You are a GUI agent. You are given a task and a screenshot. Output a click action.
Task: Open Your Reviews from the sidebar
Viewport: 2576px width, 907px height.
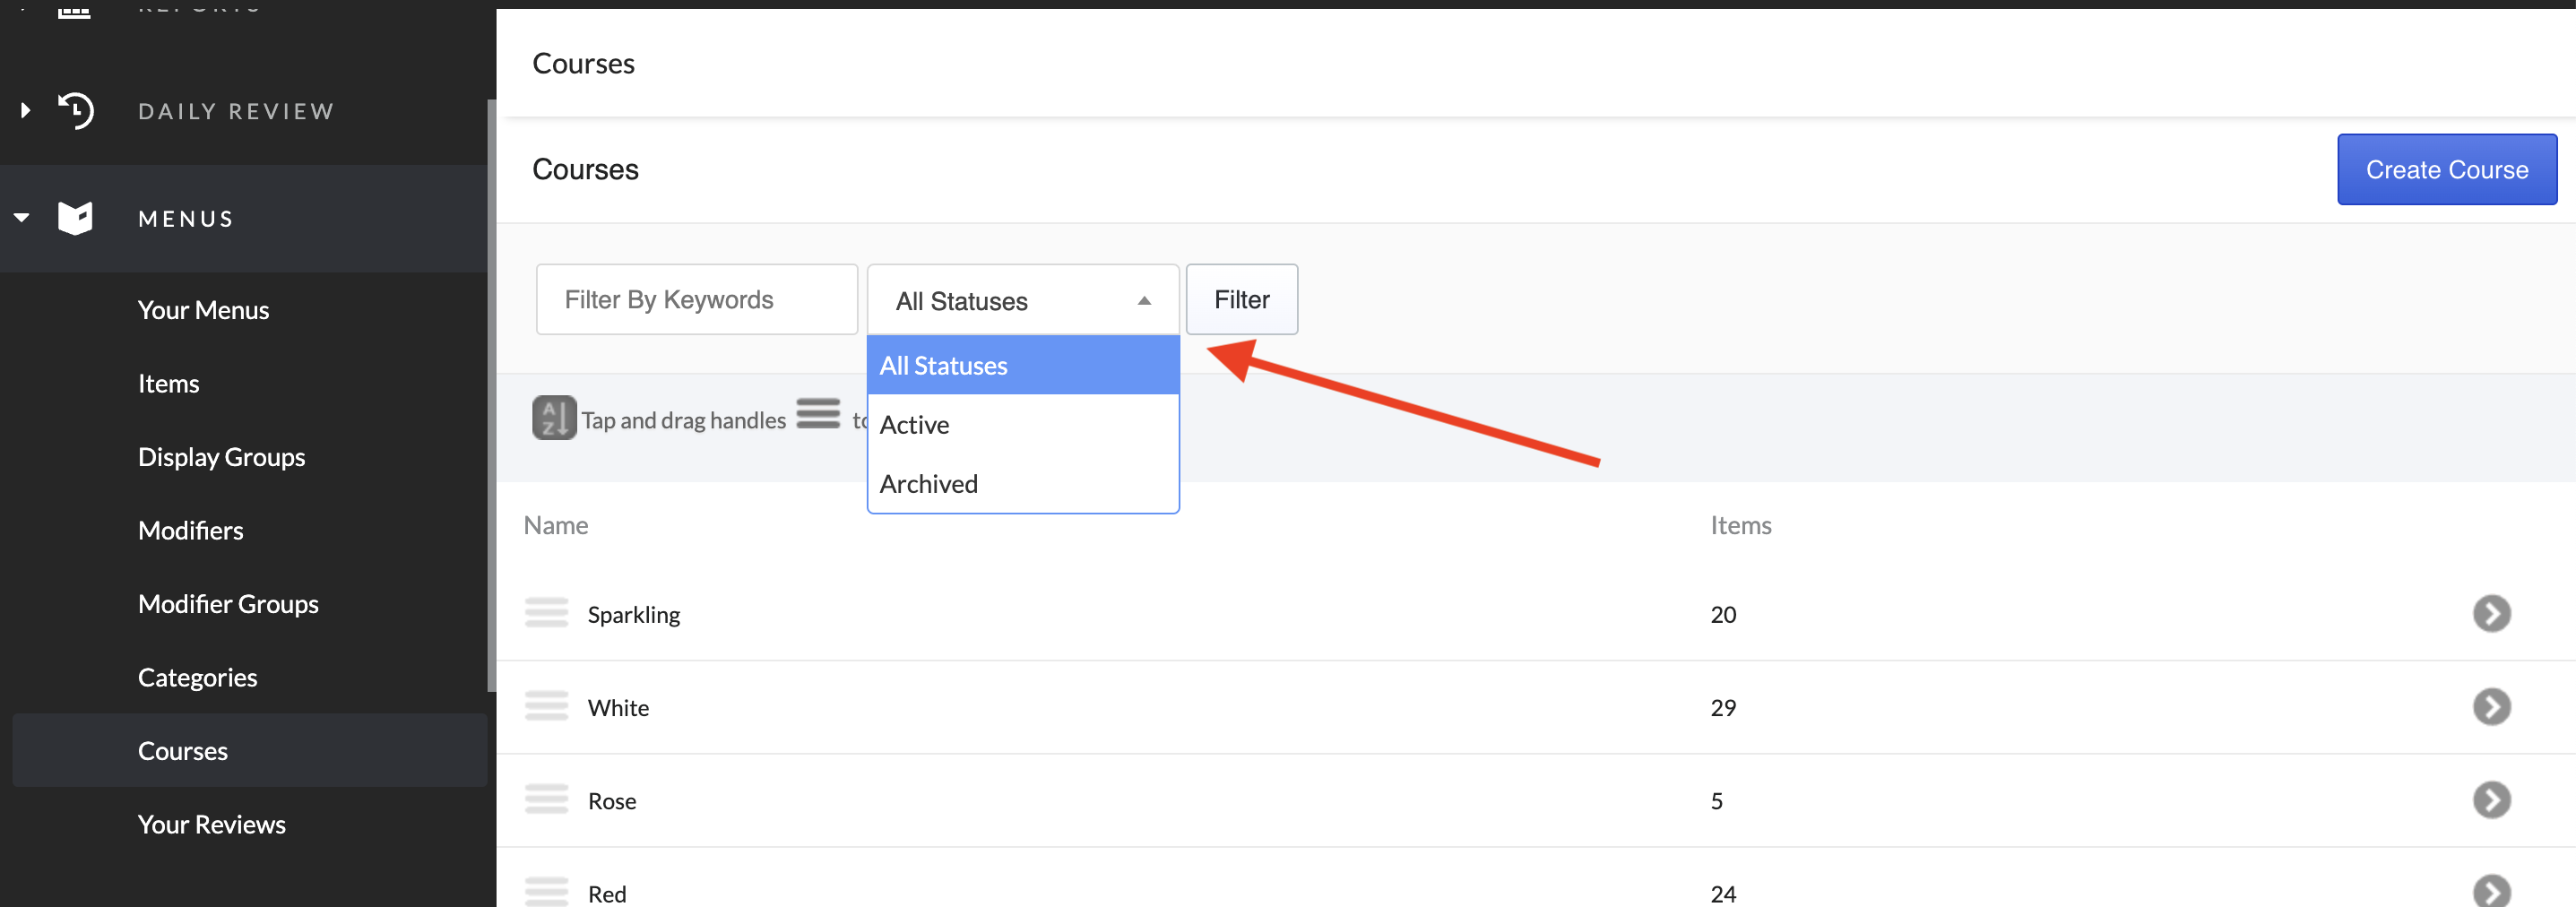click(211, 823)
